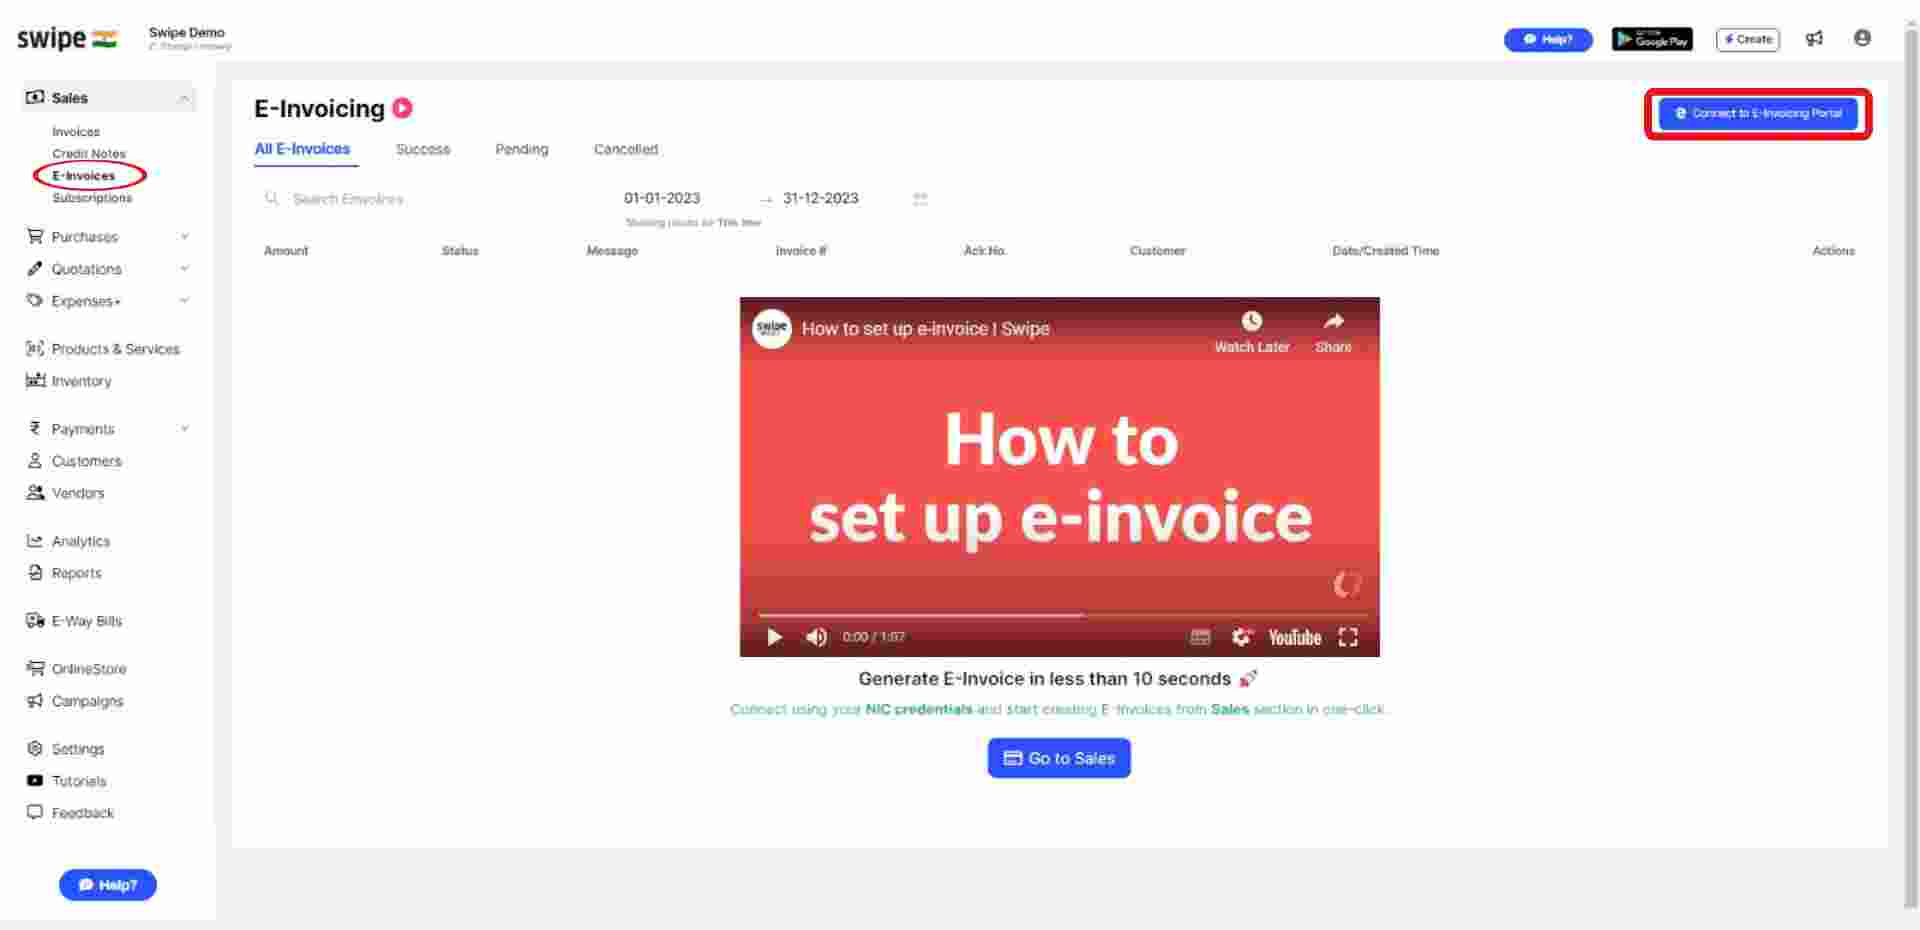Mute the video volume
This screenshot has width=1920, height=930.
816,637
